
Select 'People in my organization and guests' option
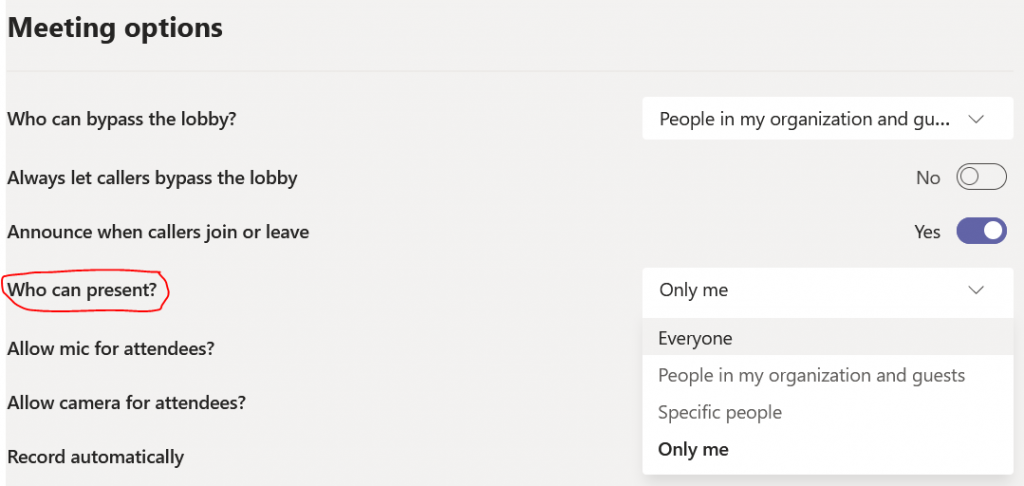point(811,376)
